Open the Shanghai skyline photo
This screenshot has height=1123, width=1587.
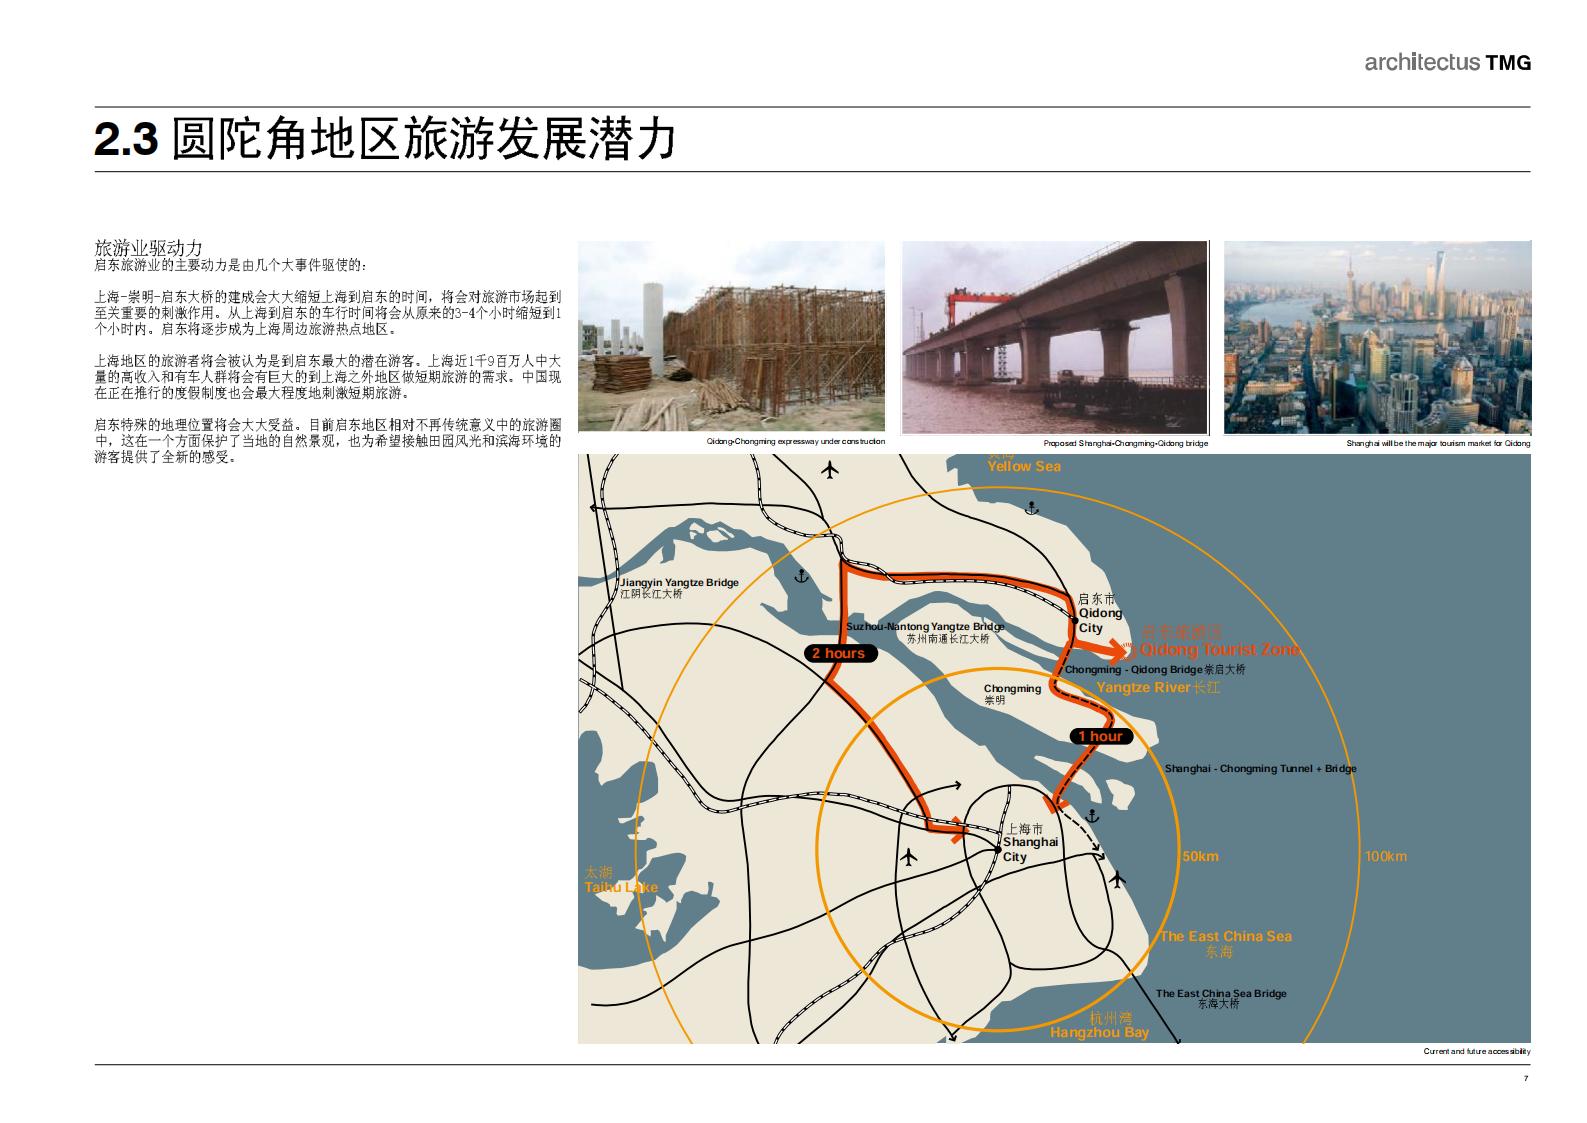click(x=1377, y=337)
